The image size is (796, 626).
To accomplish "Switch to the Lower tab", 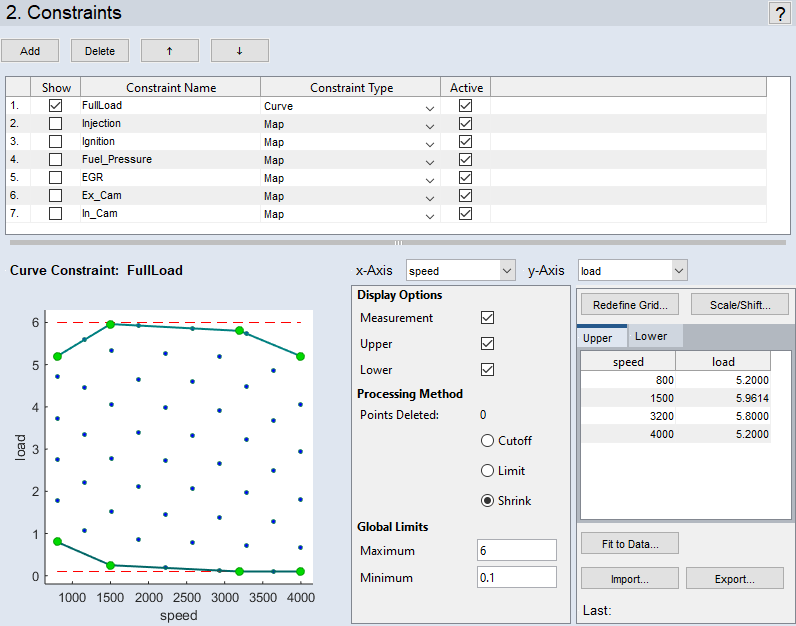I will click(x=651, y=337).
